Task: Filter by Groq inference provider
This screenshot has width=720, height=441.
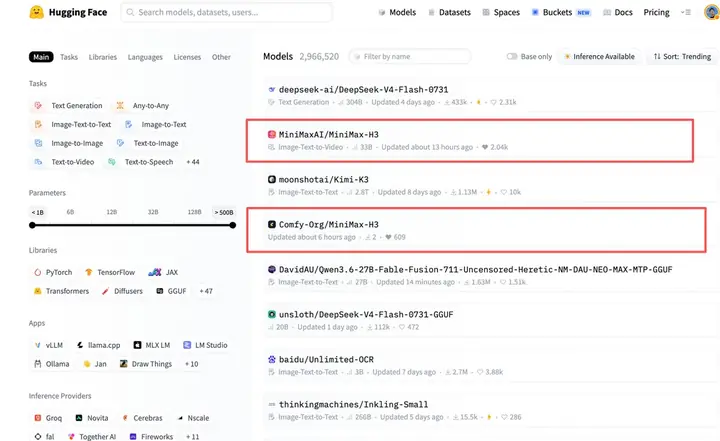Action: point(48,418)
